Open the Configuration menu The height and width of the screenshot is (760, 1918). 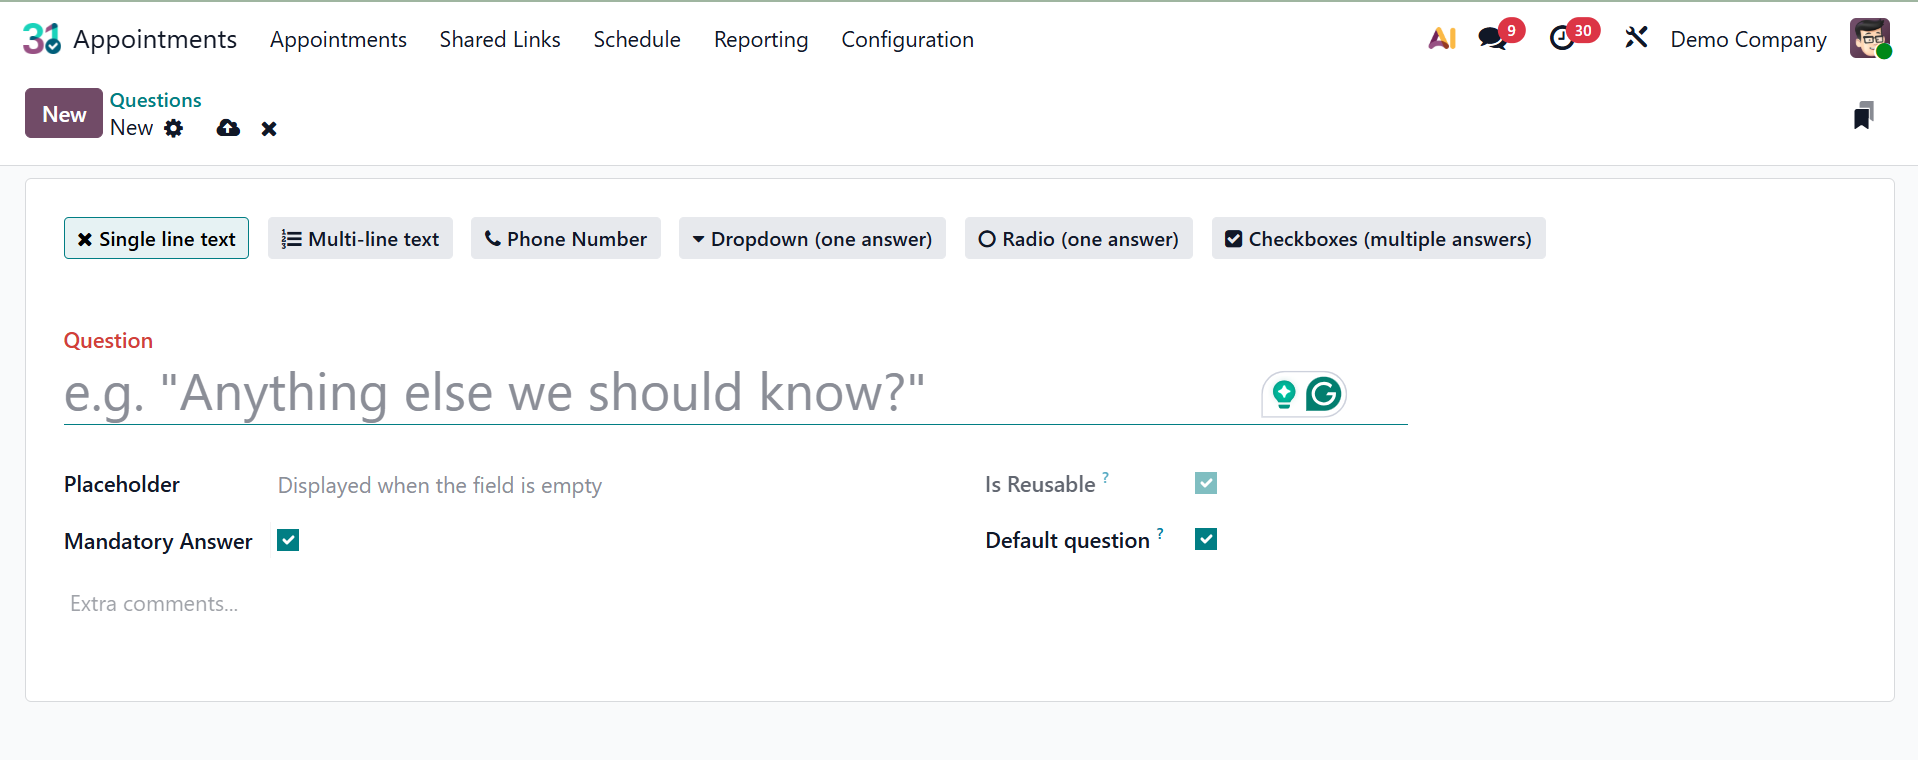pyautogui.click(x=907, y=39)
